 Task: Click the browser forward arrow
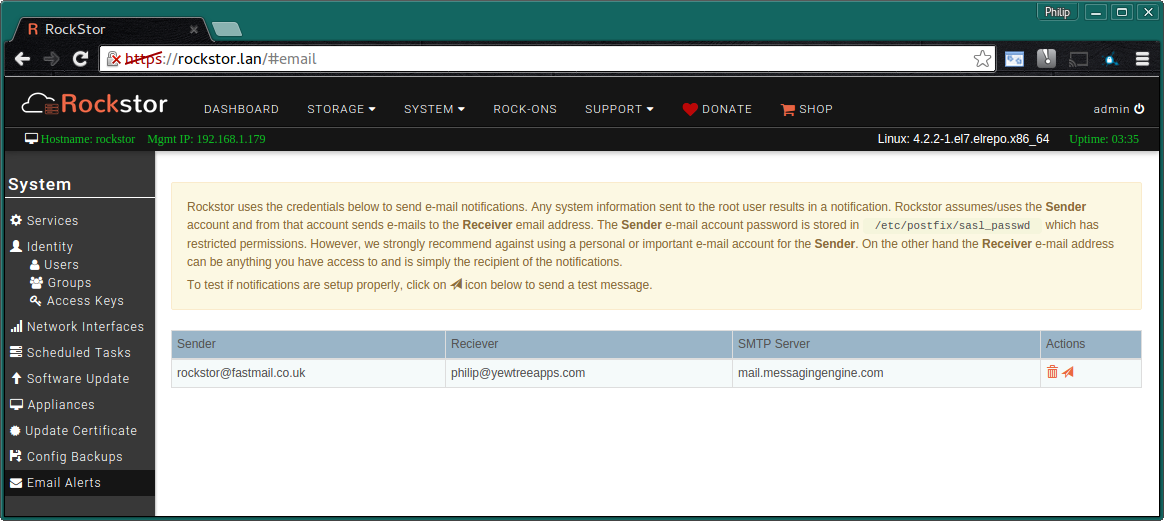(x=51, y=59)
